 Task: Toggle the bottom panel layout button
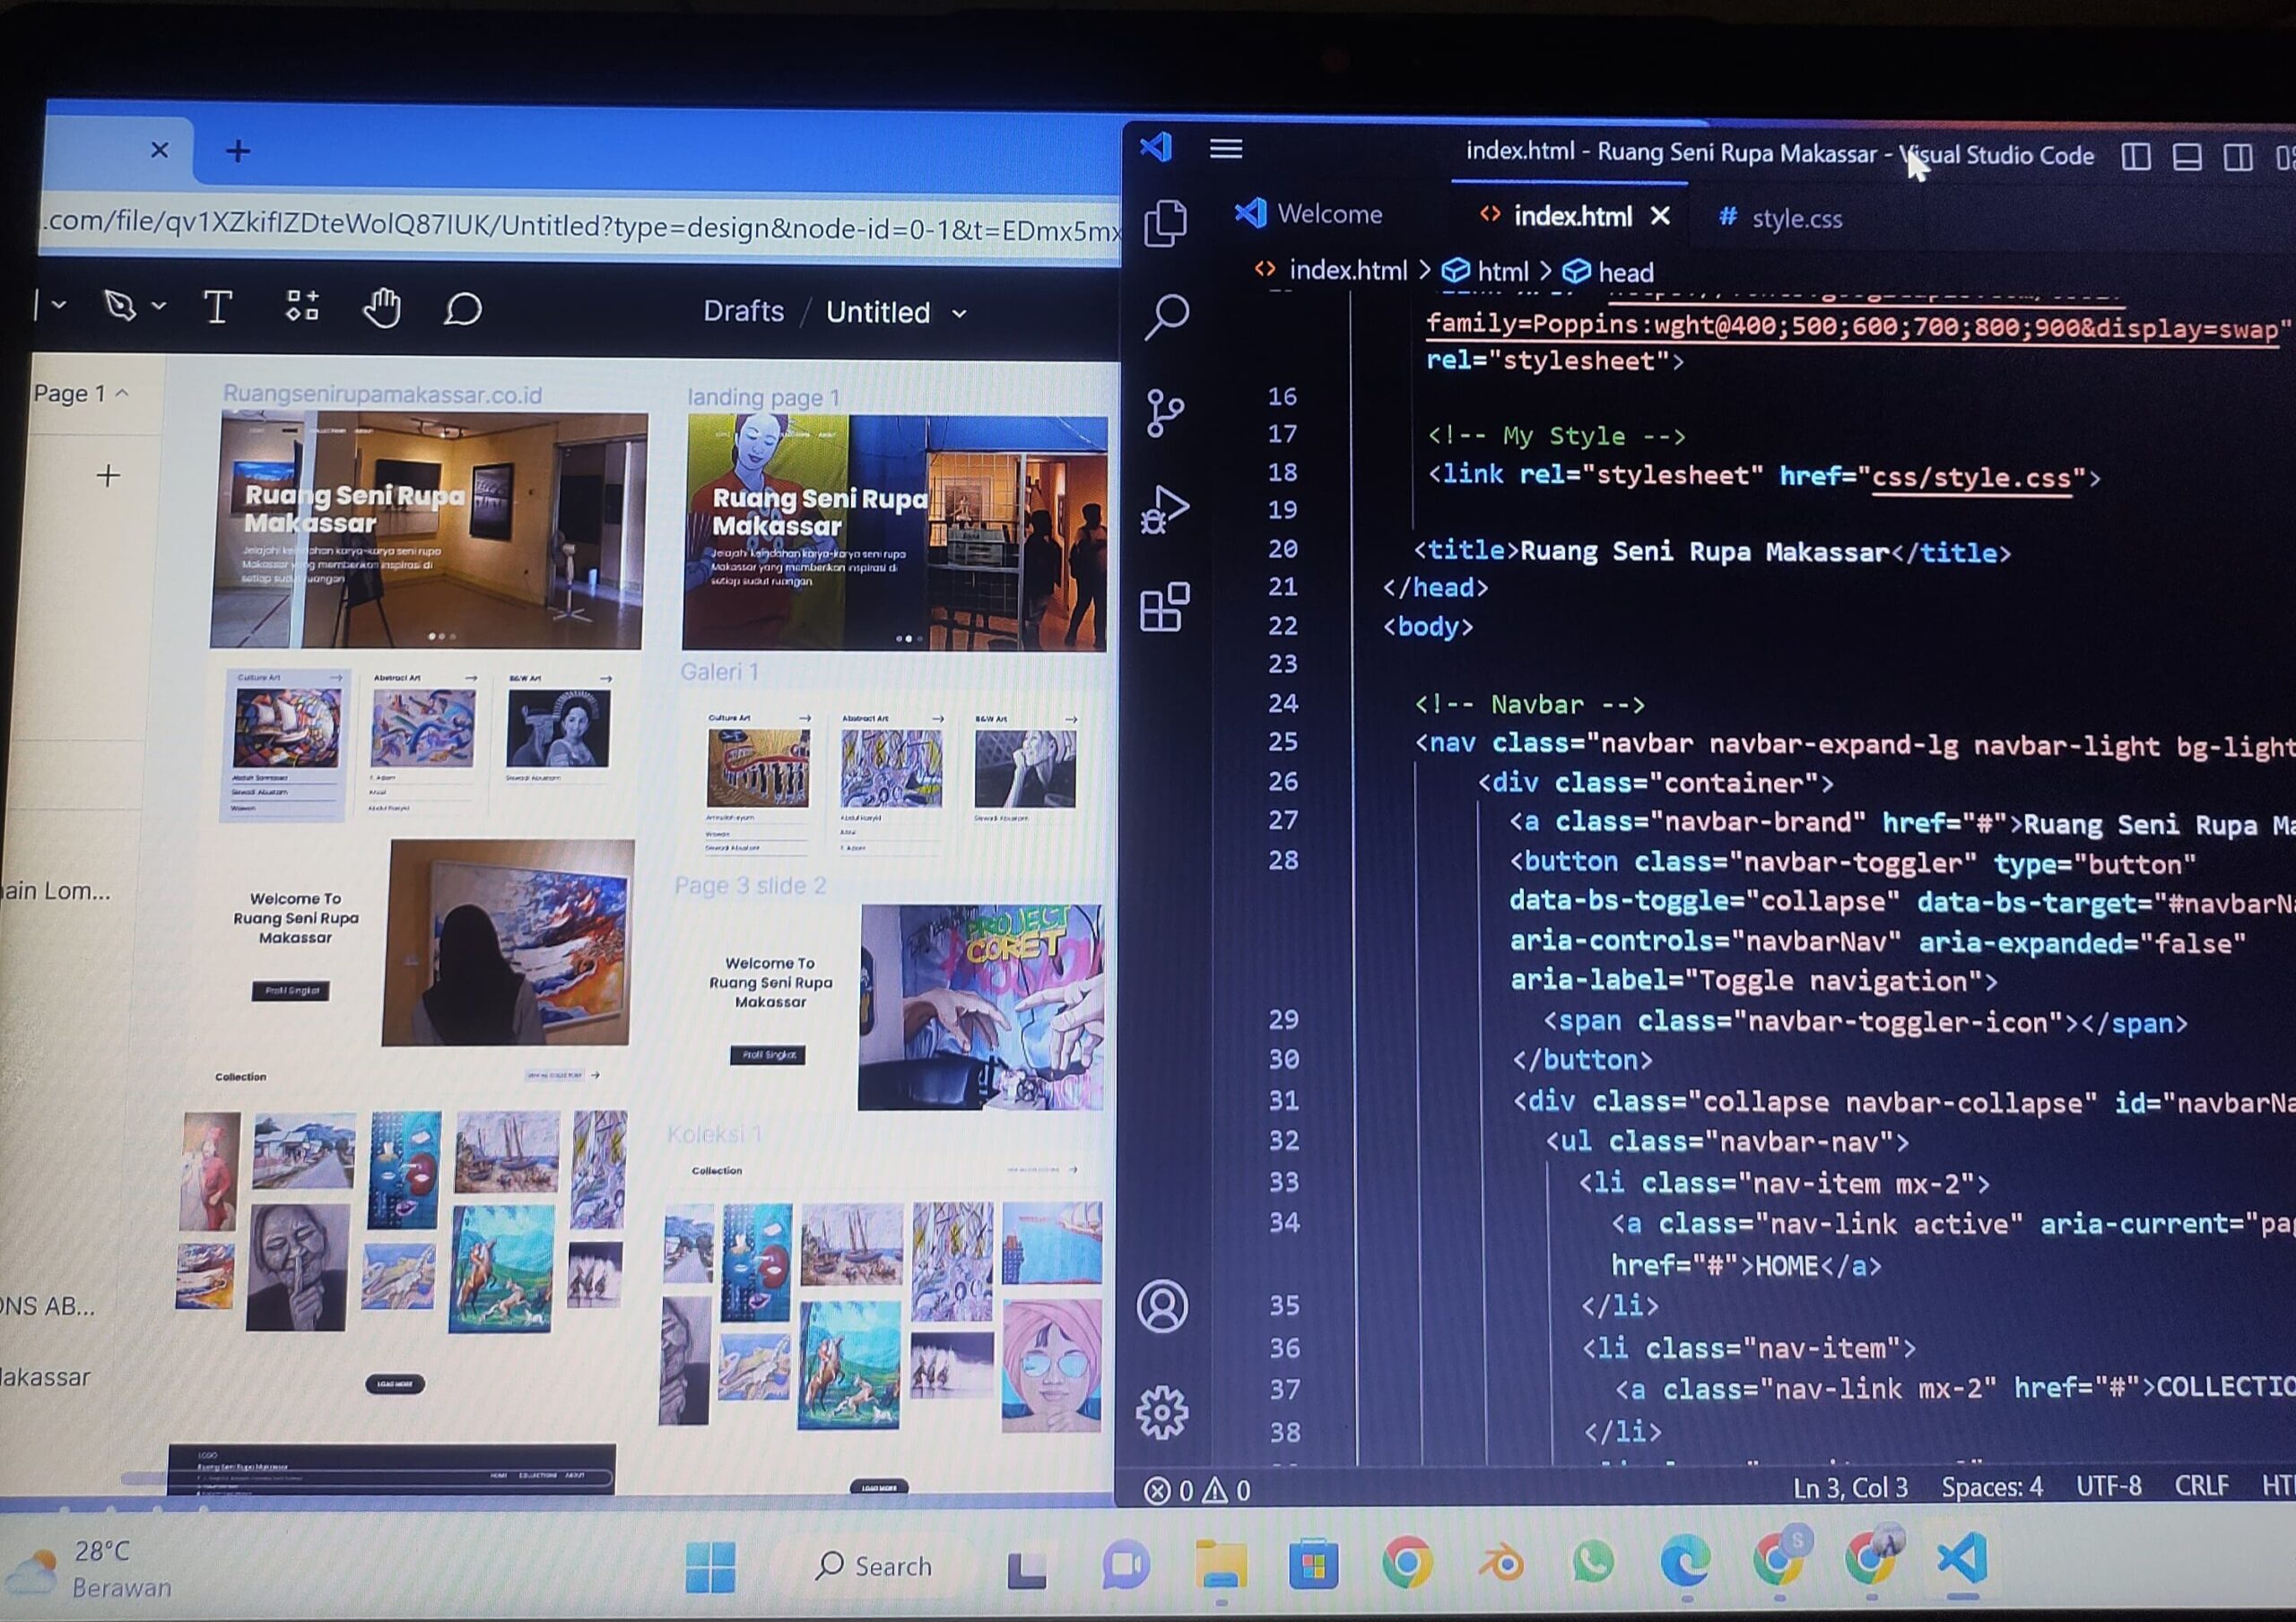[x=2187, y=157]
